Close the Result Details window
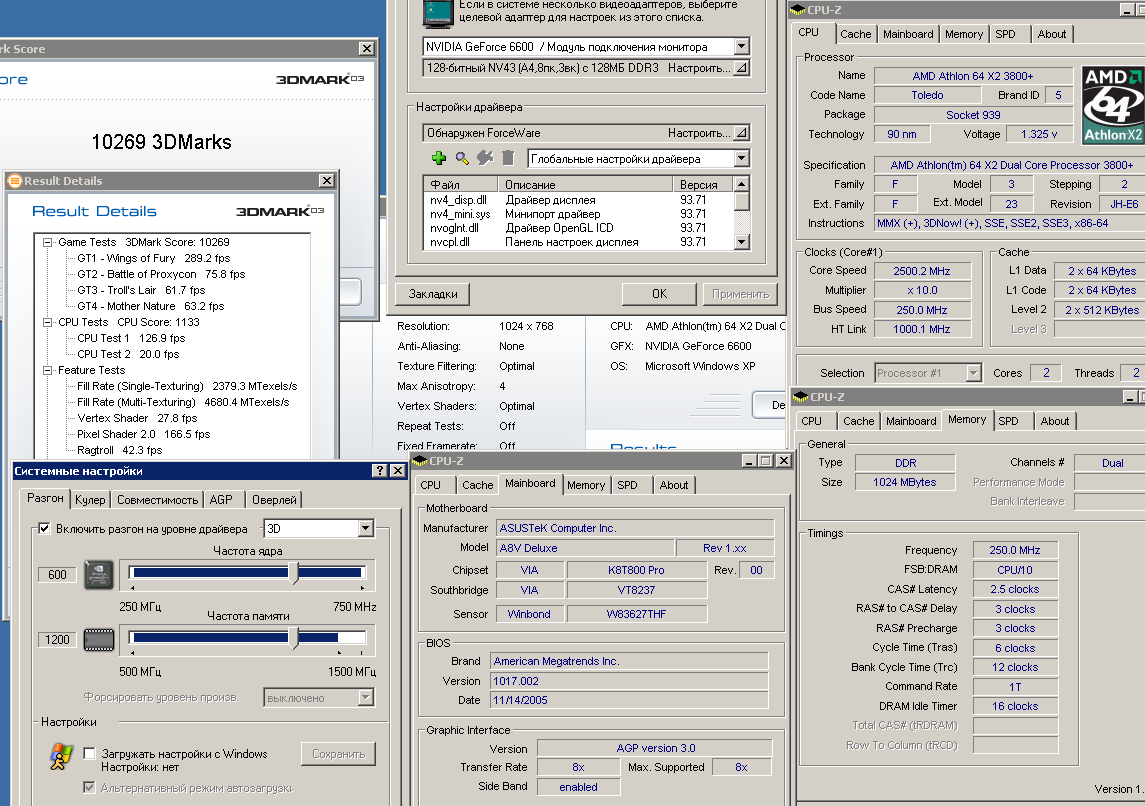This screenshot has width=1145, height=806. (x=327, y=180)
